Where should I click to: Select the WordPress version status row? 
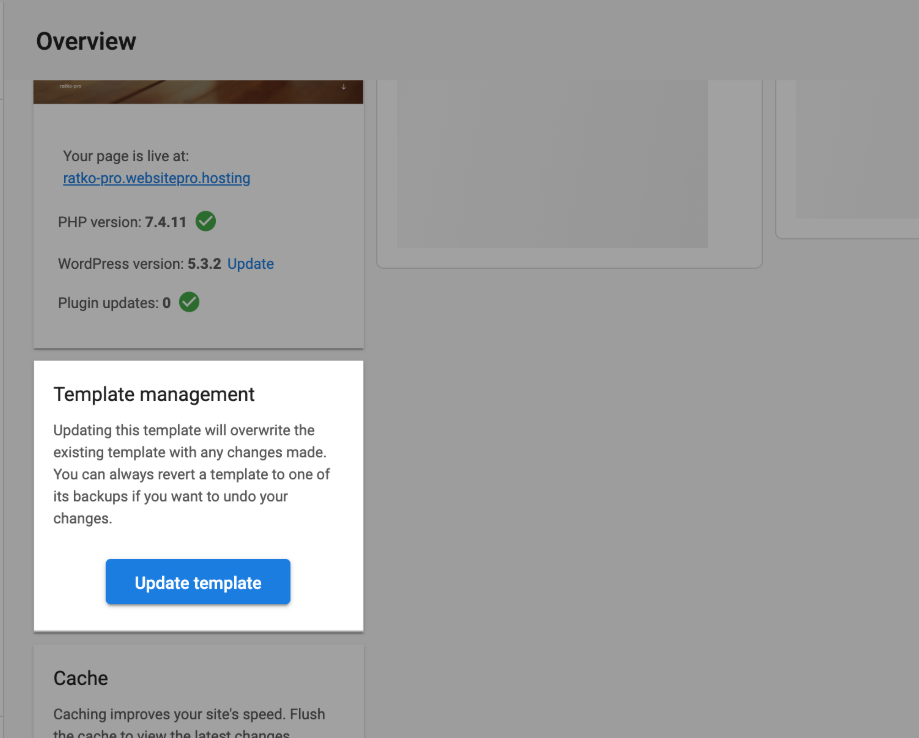tap(150, 263)
